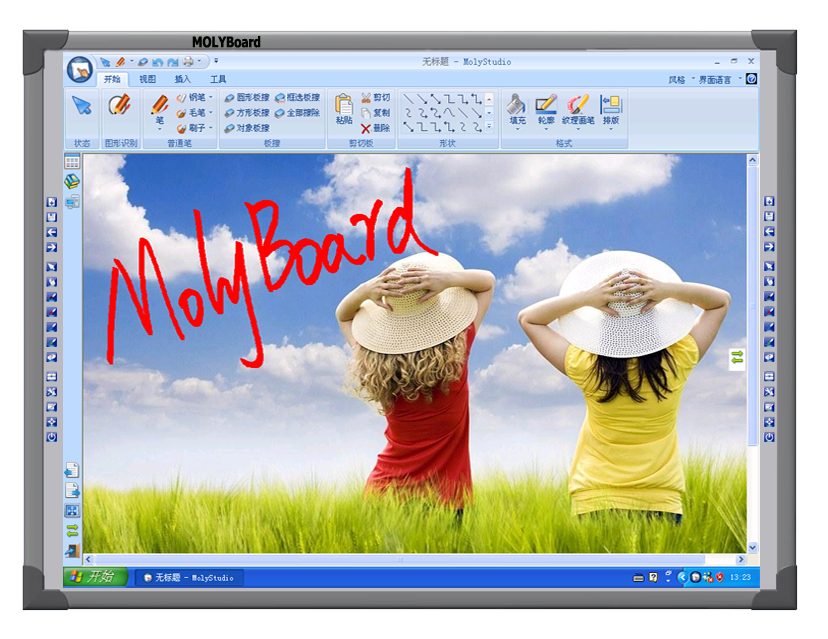Image resolution: width=828 pixels, height=639 pixels.
Task: Redo via the quick access toolbar arrow
Action: point(173,62)
